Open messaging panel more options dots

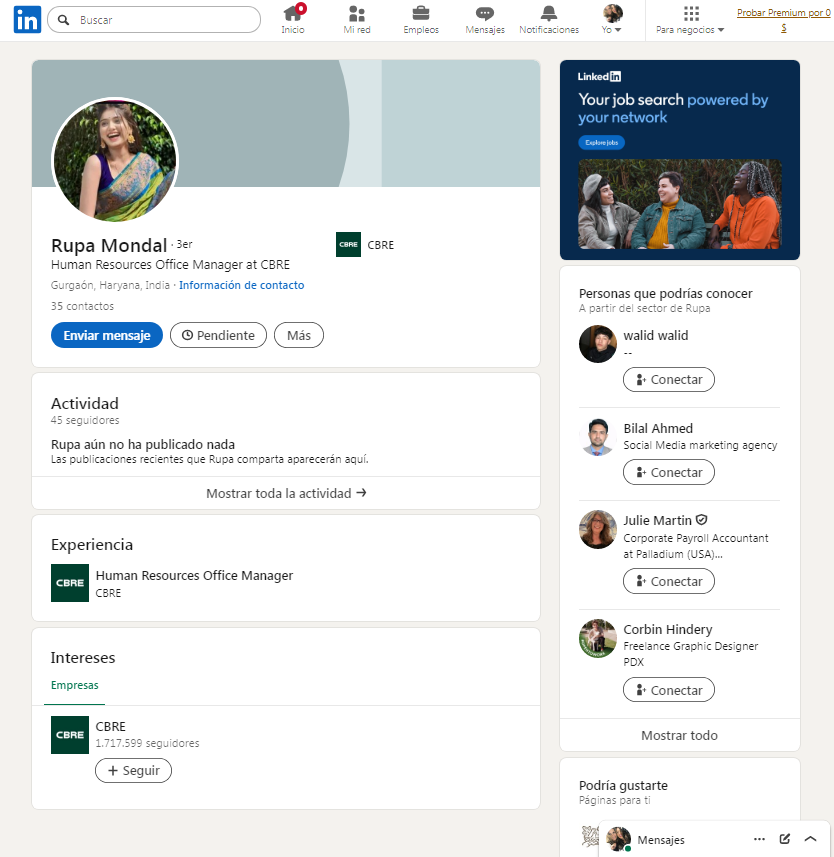759,839
